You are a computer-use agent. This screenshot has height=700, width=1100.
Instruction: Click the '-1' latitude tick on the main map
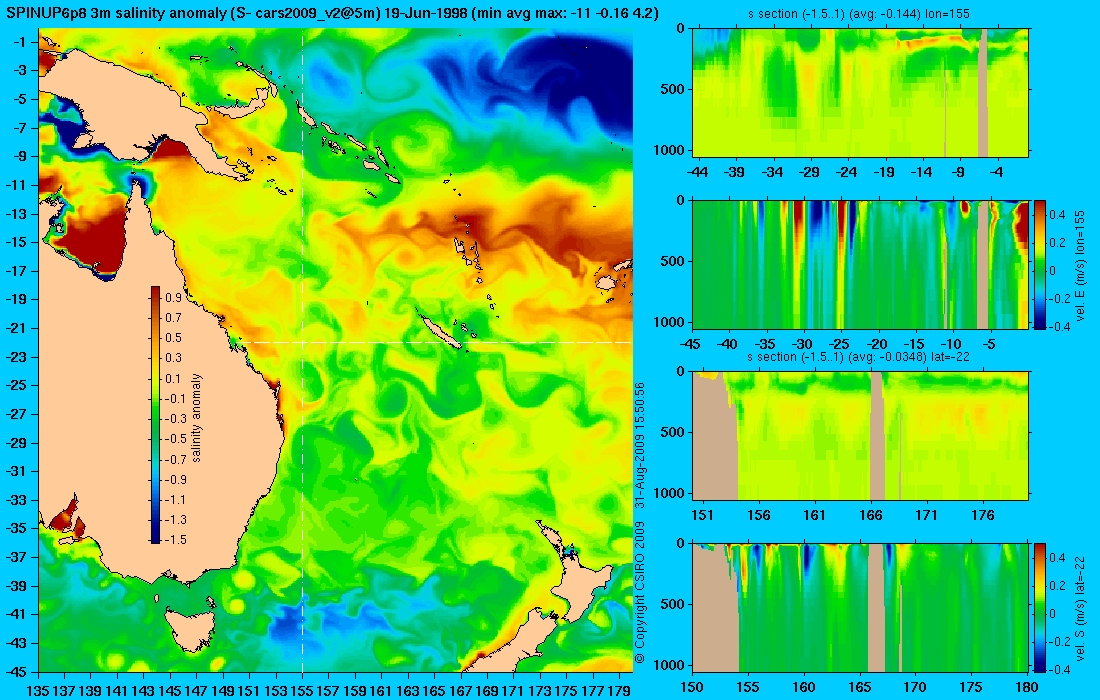point(19,42)
